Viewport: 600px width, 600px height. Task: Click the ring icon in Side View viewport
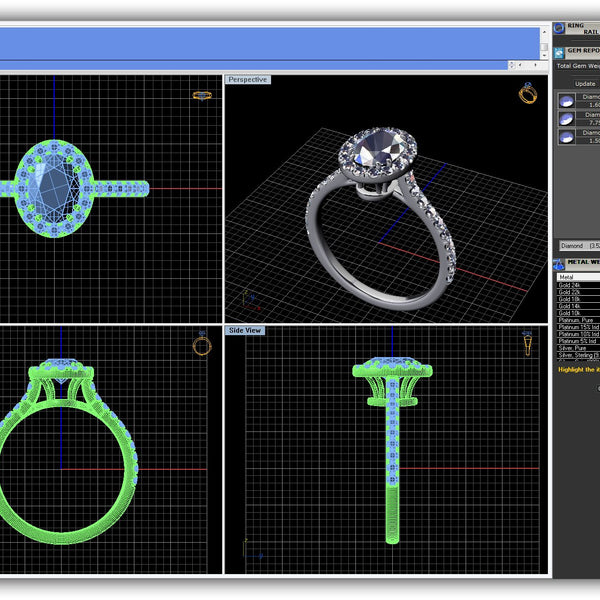click(528, 346)
